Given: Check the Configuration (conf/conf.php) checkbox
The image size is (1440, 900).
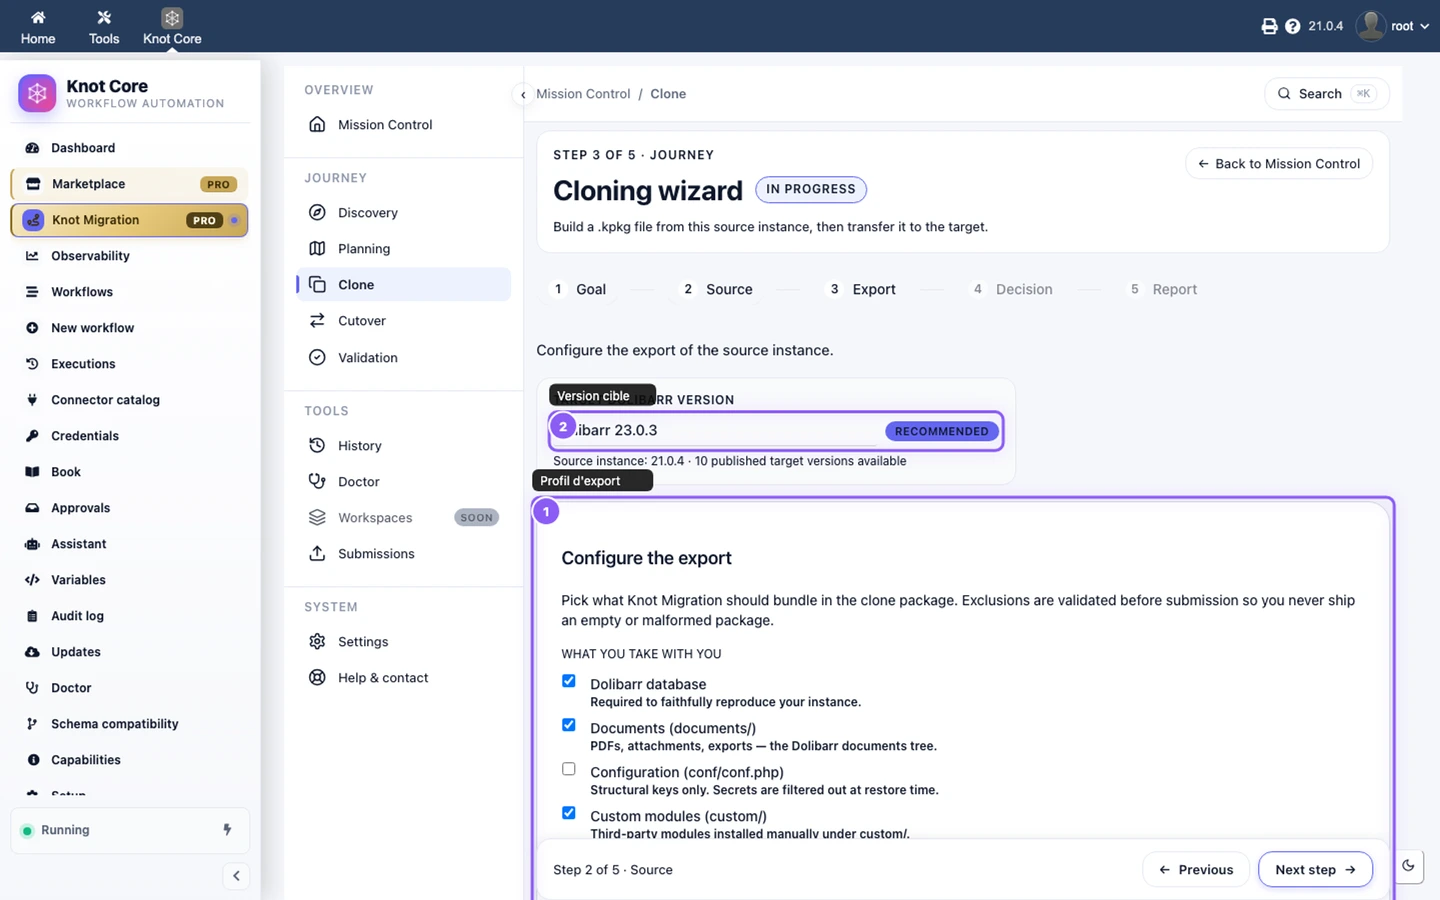Looking at the screenshot, I should tap(569, 769).
